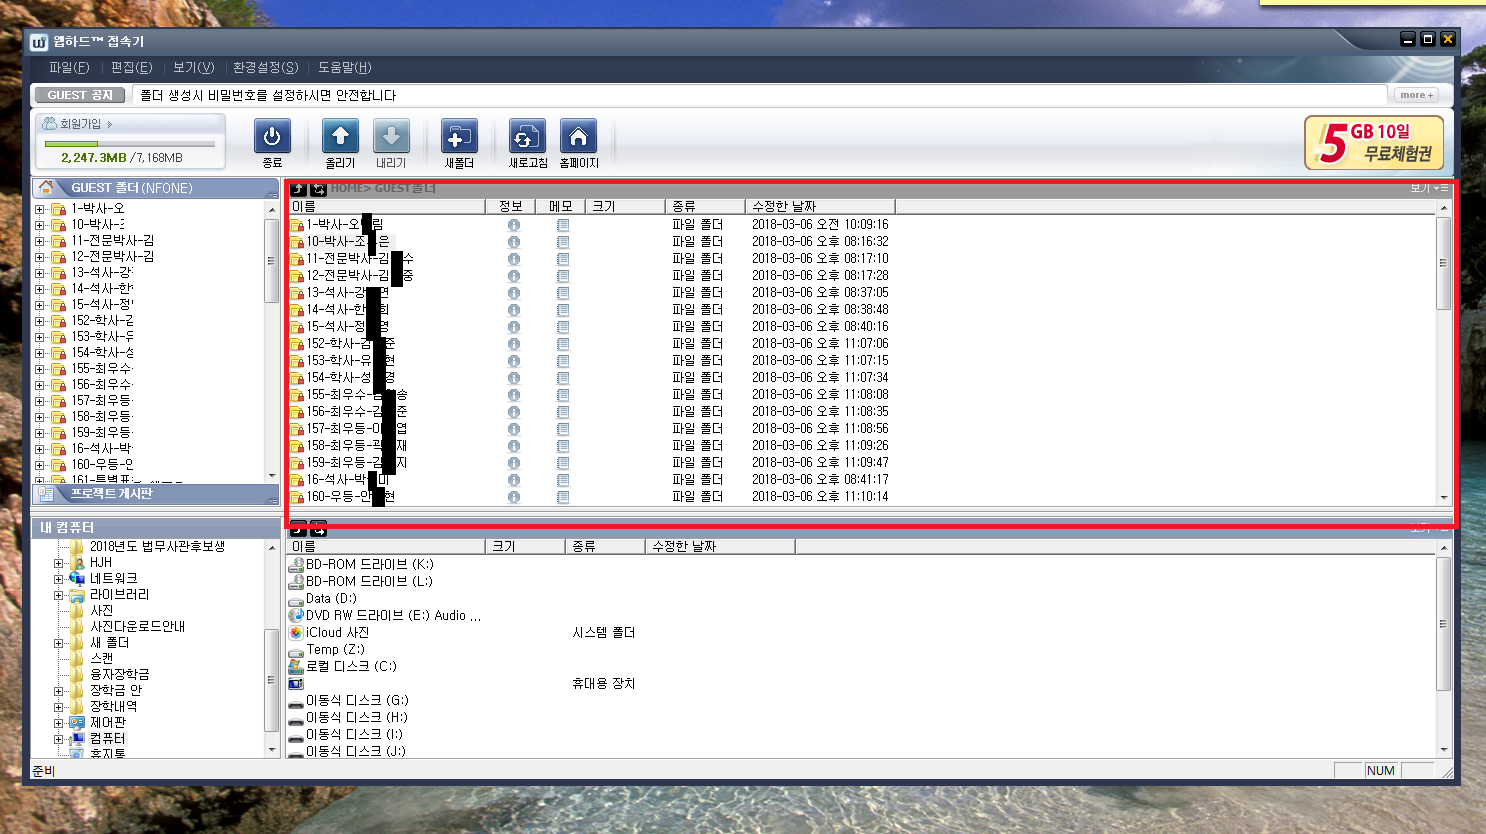Click the 내리기 download arrow icon
The height and width of the screenshot is (834, 1486).
point(391,137)
